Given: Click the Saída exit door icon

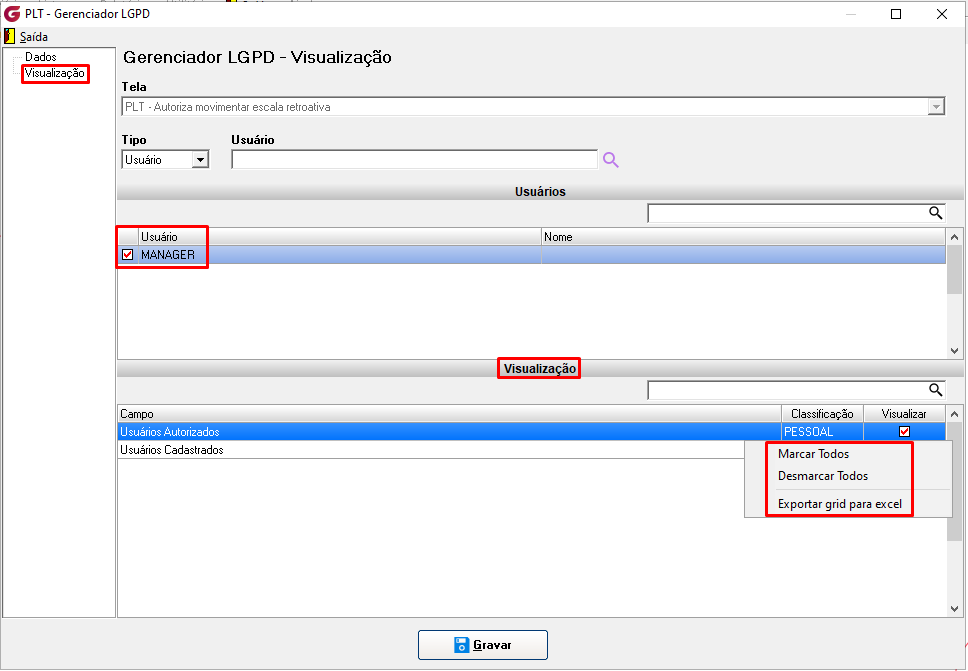Looking at the screenshot, I should (9, 36).
